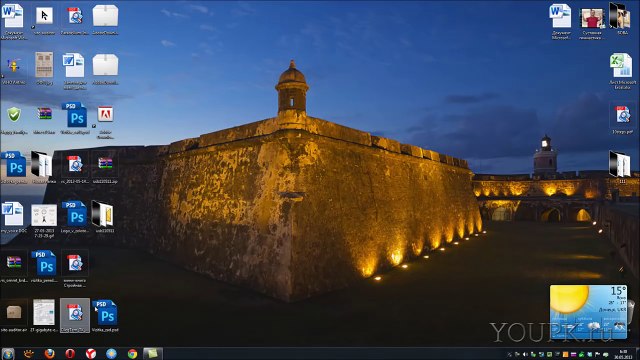Open the Windows Start menu orb

pos(8,353)
